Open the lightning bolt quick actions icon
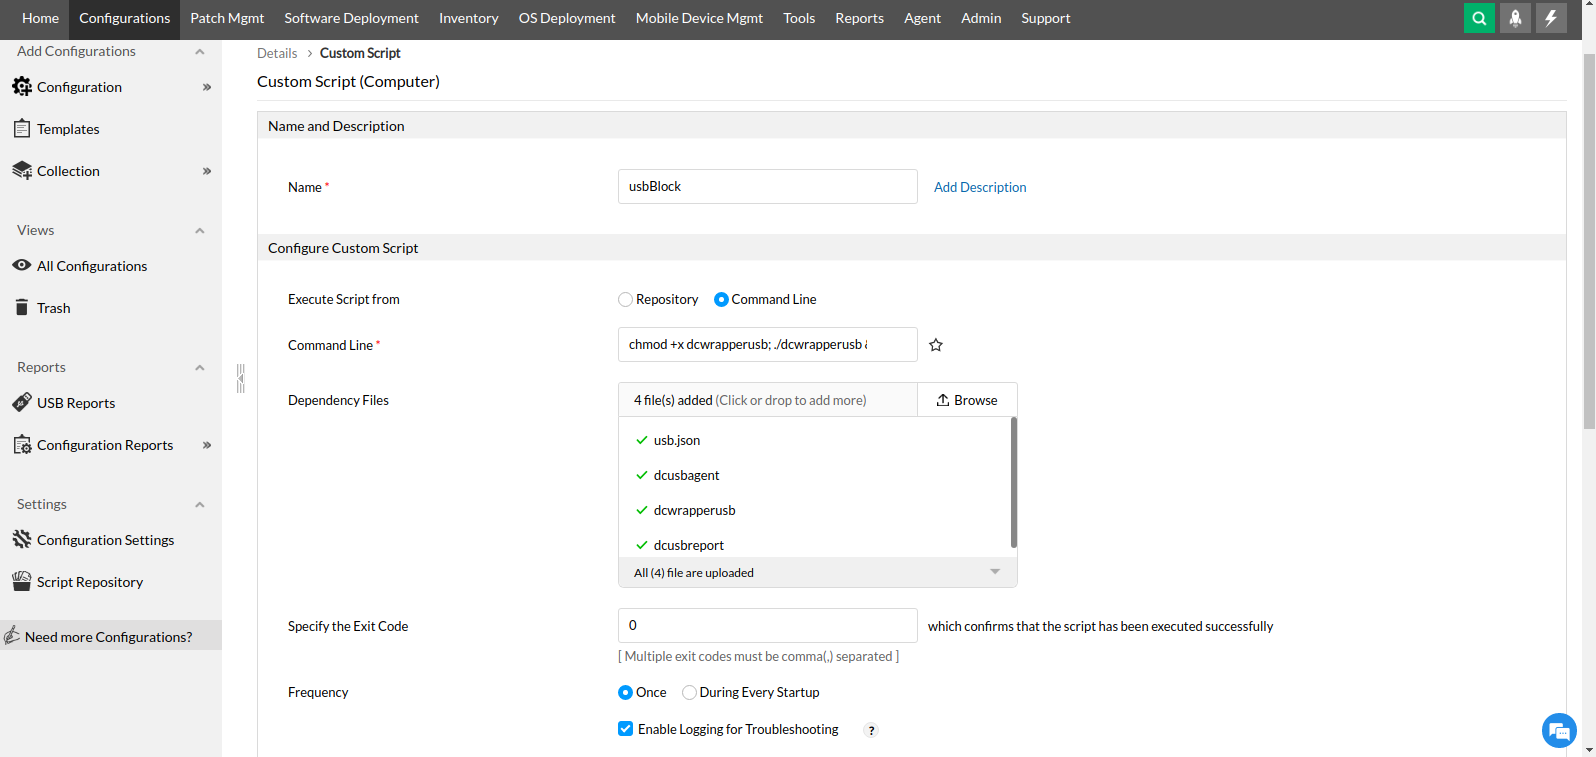The width and height of the screenshot is (1596, 757). [x=1551, y=18]
